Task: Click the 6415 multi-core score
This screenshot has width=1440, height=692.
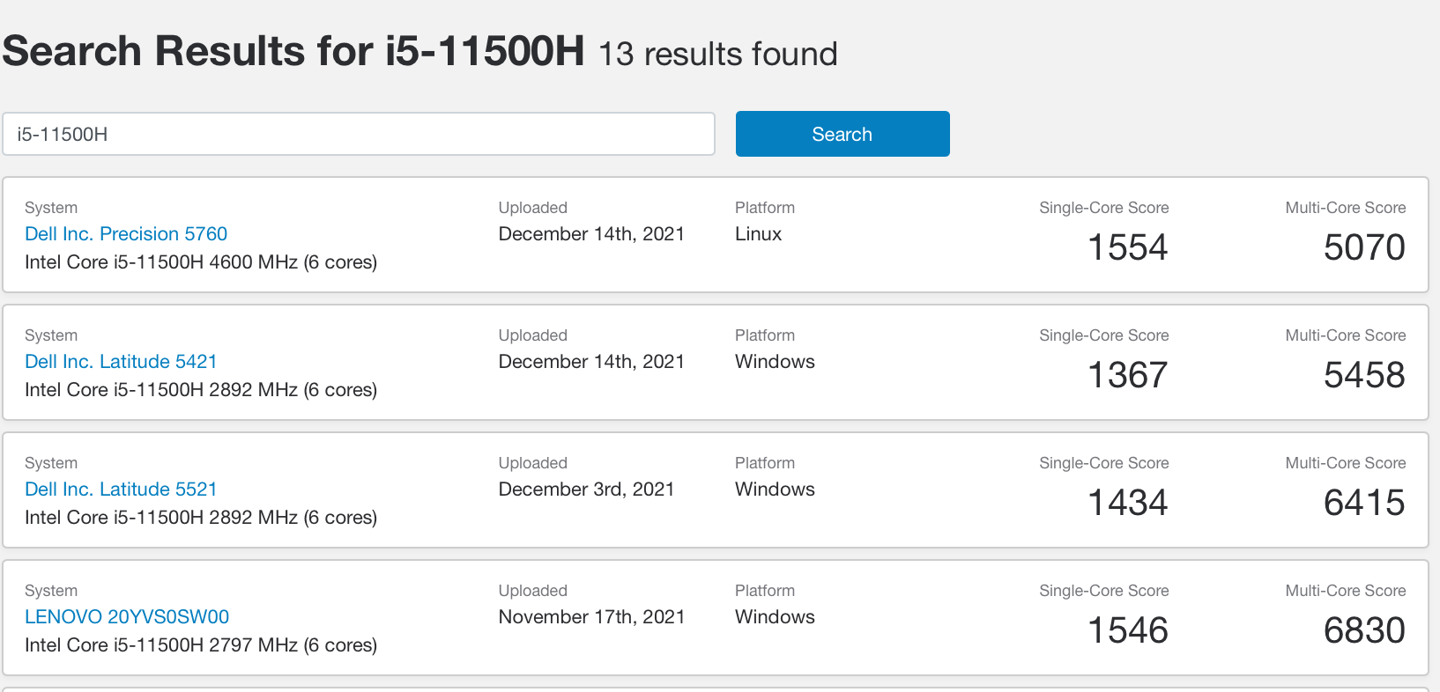Action: 1364,503
